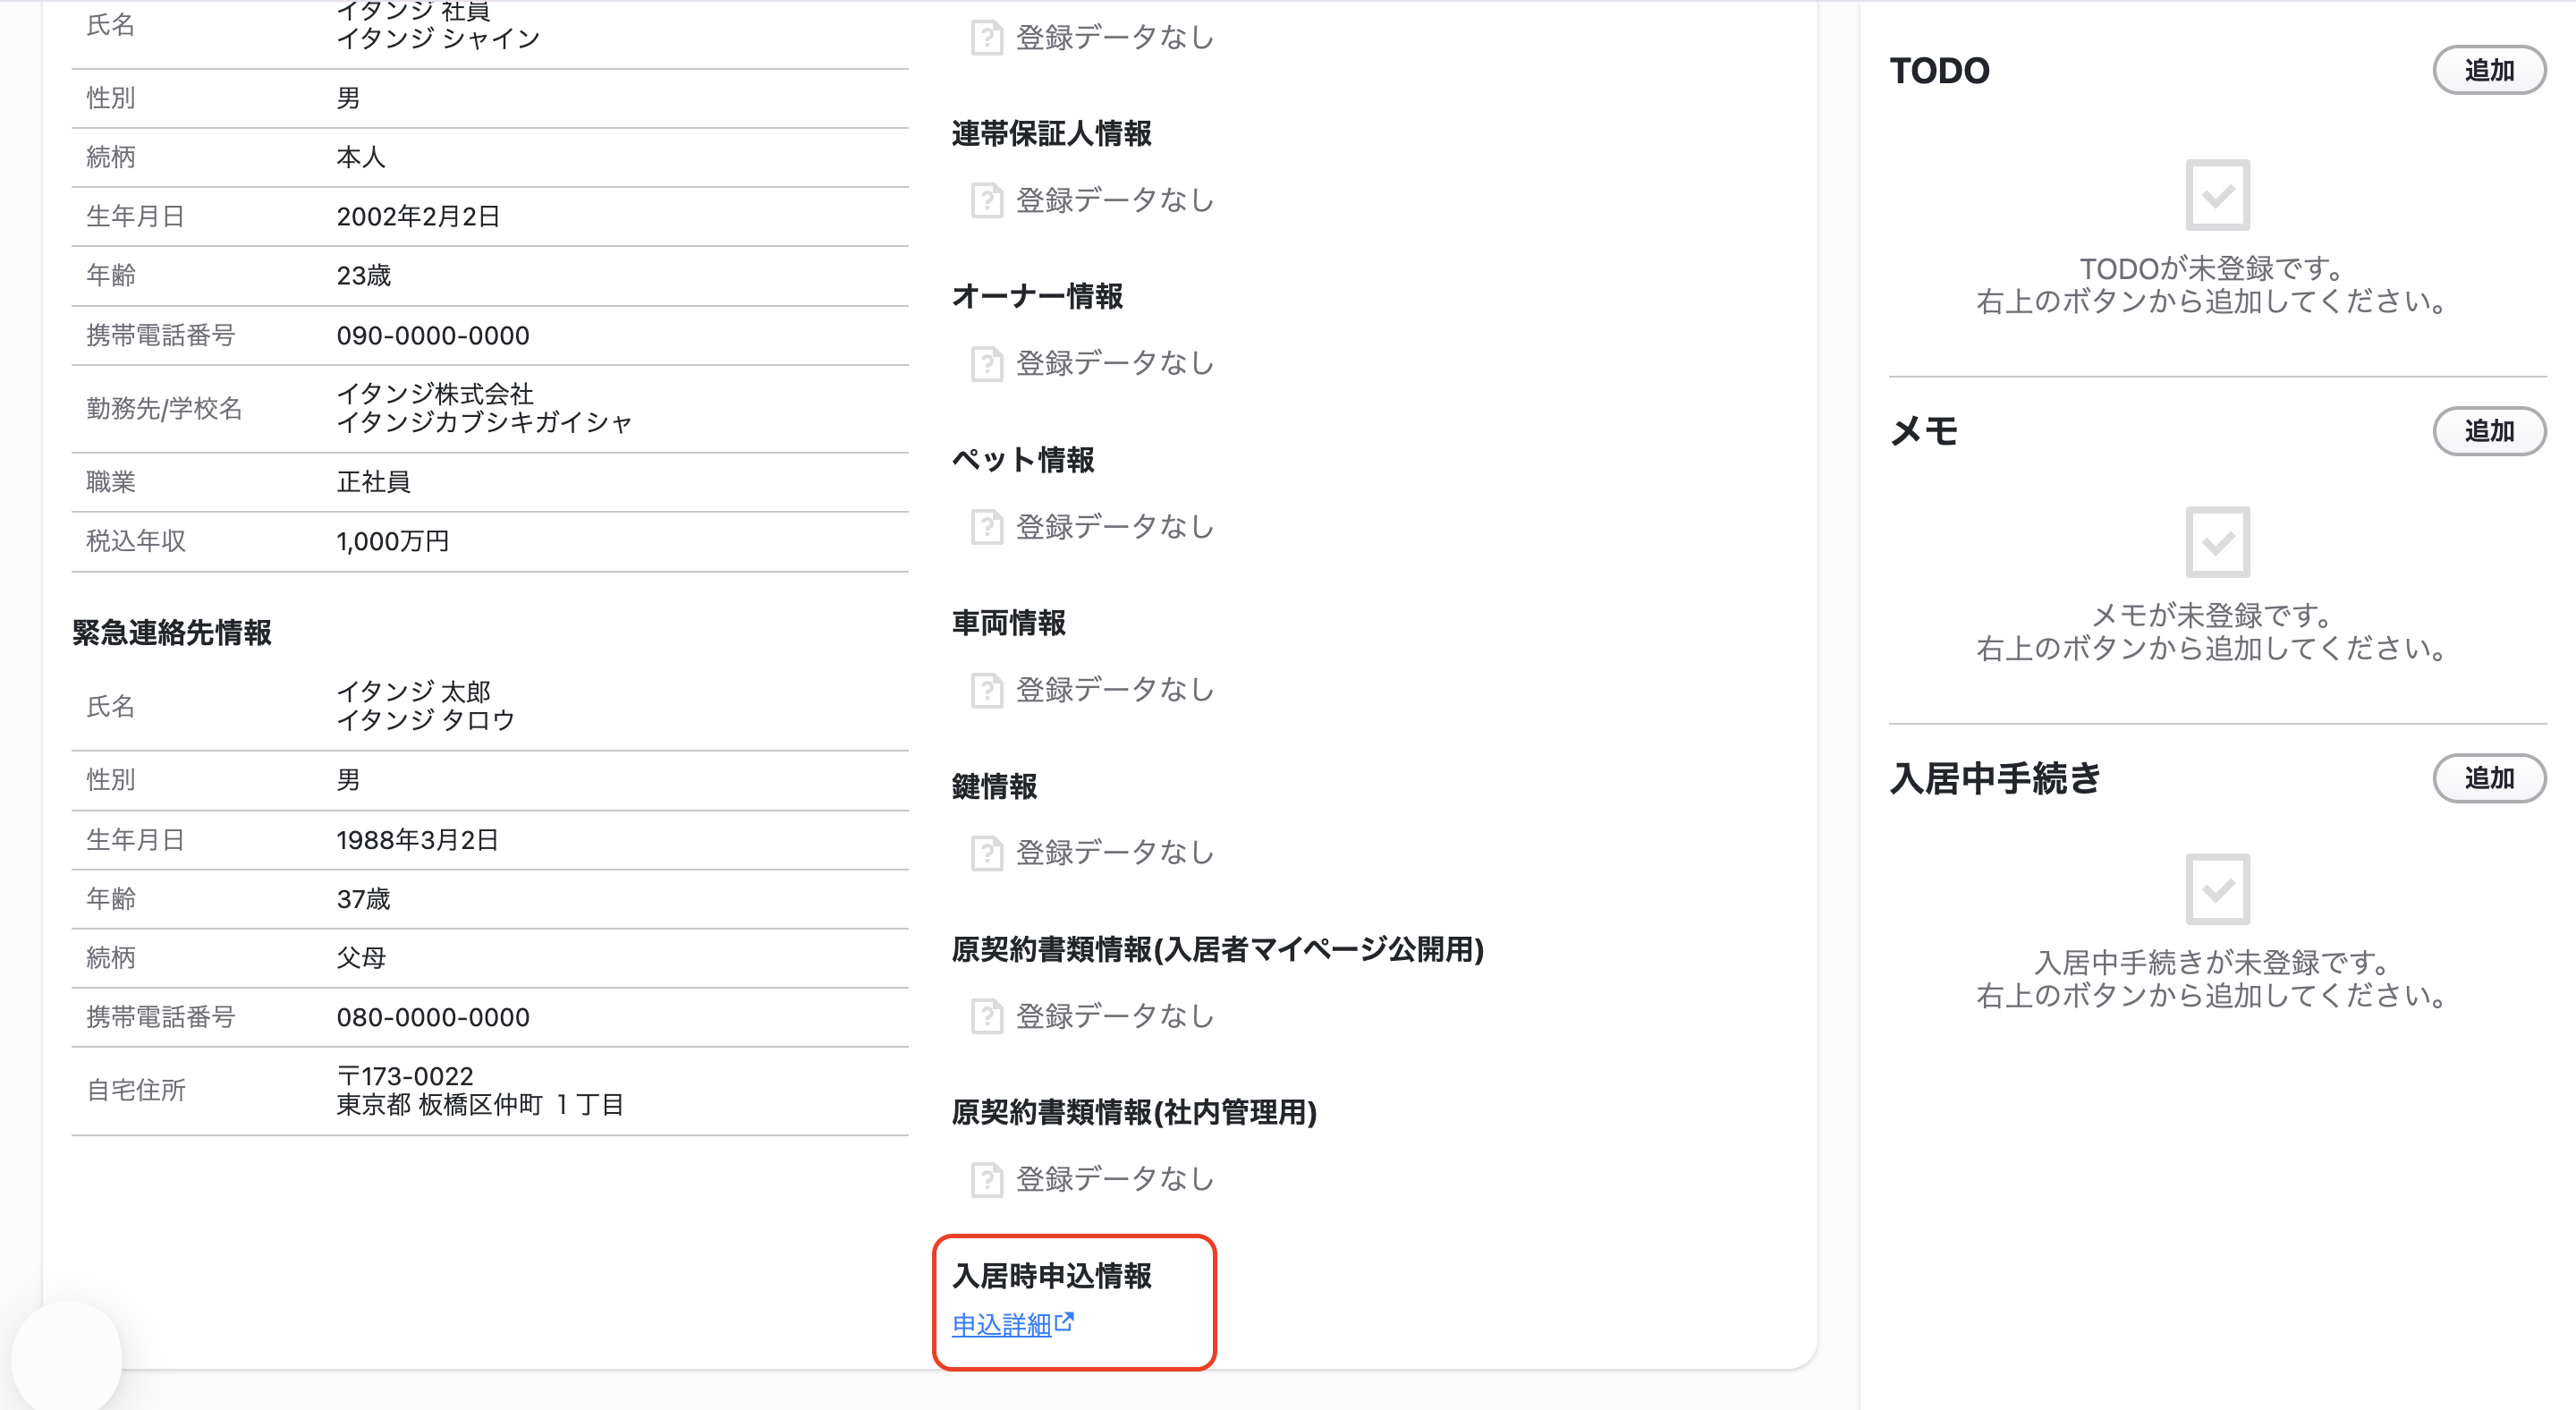This screenshot has width=2576, height=1410.
Task: Click the empty checkmark icon under メモ
Action: tap(2217, 542)
